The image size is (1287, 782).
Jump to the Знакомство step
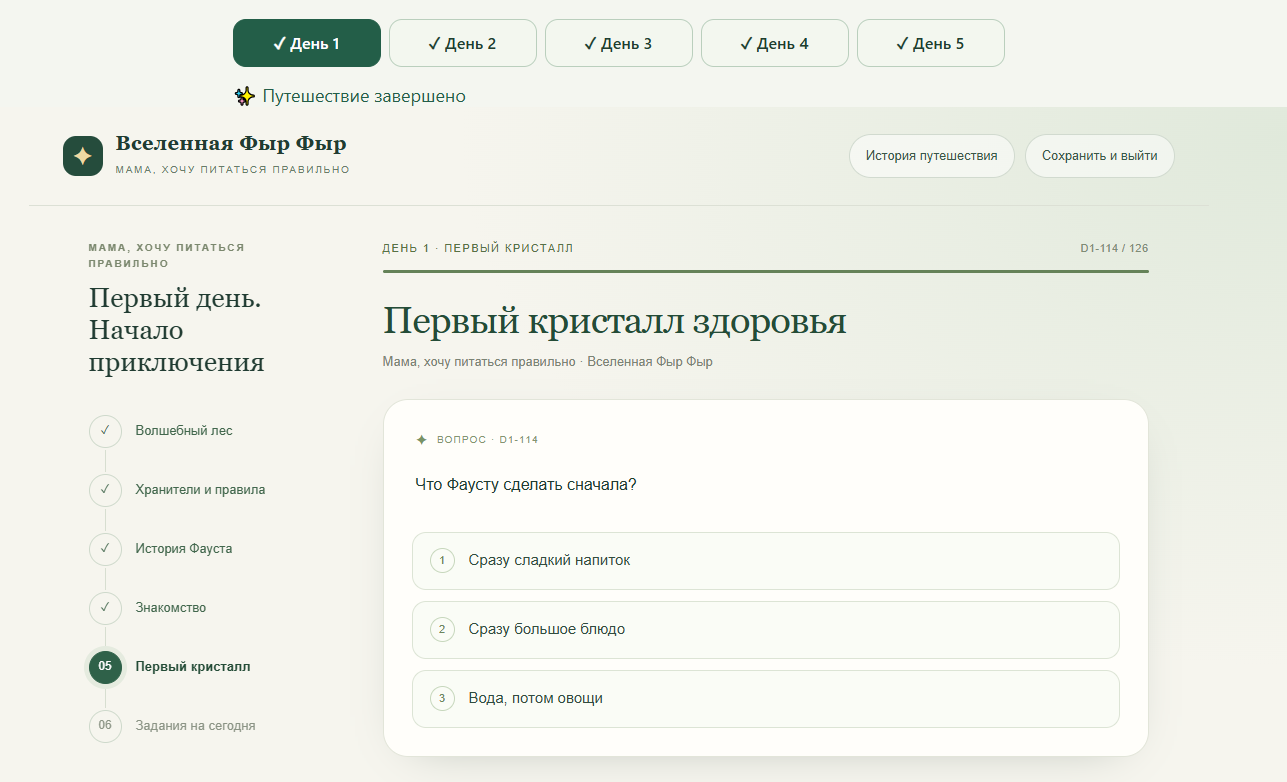(171, 608)
